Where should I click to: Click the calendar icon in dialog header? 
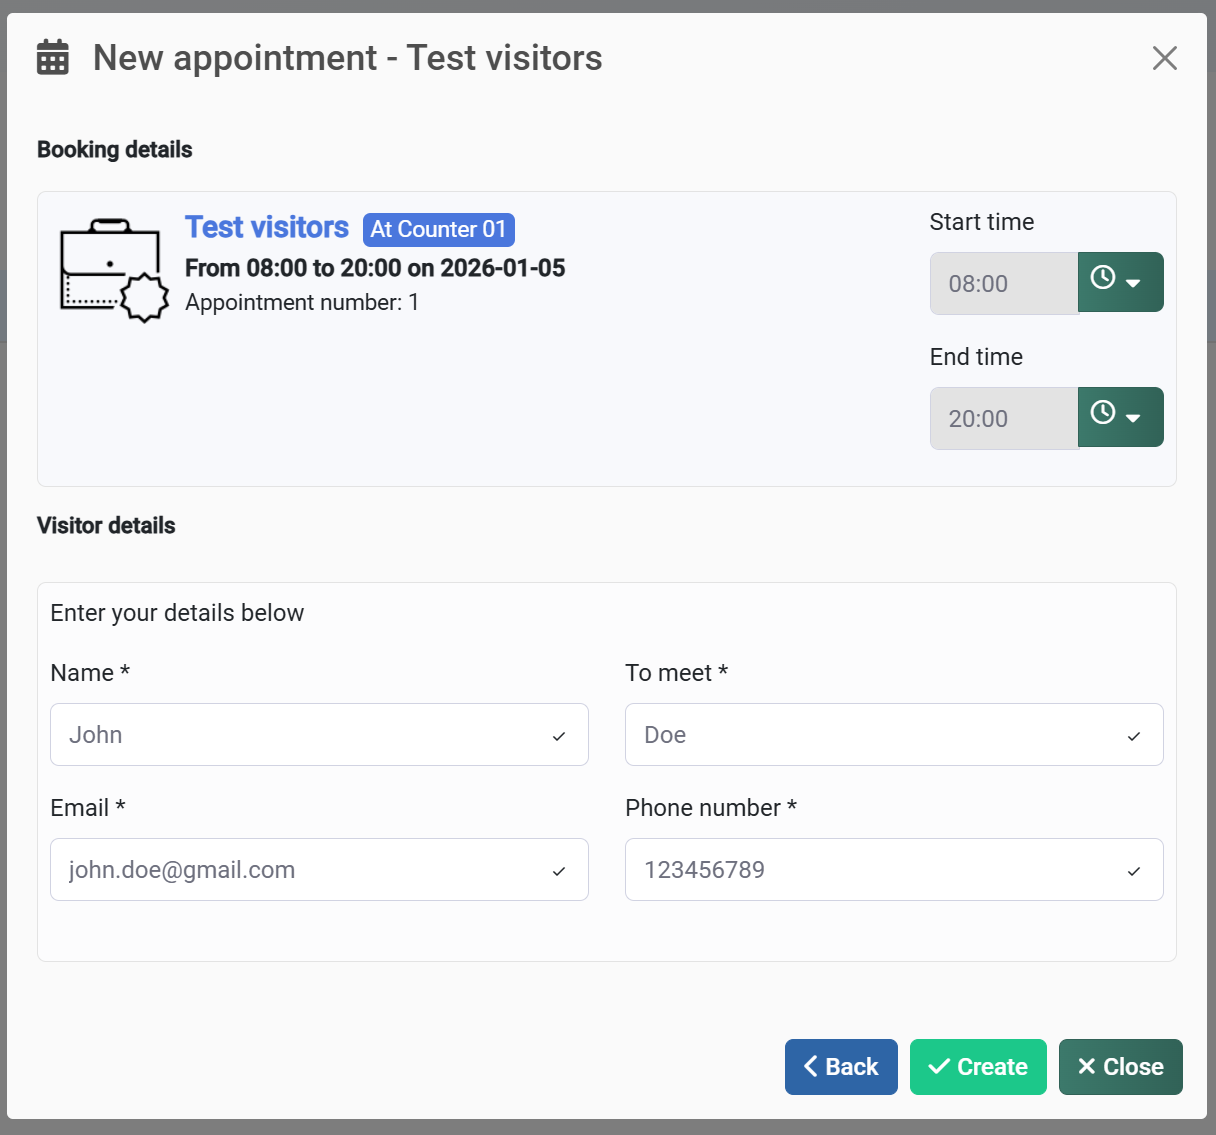click(53, 58)
